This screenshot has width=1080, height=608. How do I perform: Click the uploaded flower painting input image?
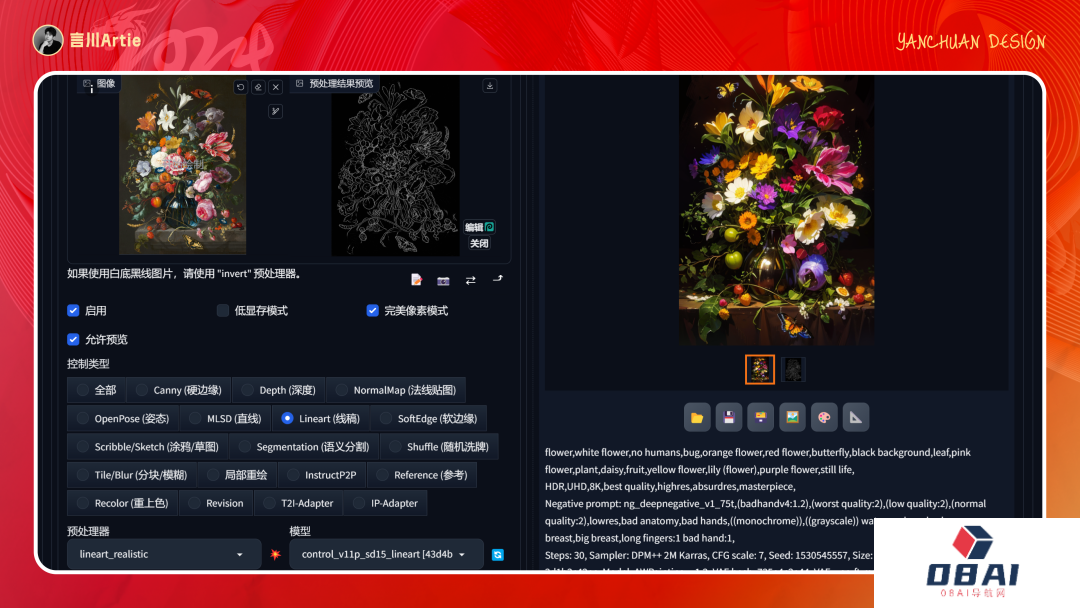[183, 165]
